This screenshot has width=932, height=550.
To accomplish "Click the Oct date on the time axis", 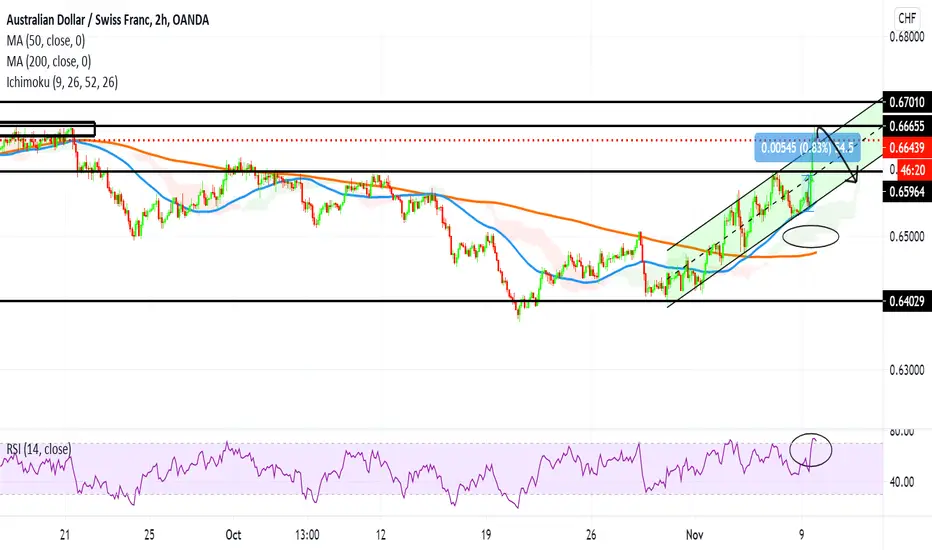I will (x=234, y=535).
